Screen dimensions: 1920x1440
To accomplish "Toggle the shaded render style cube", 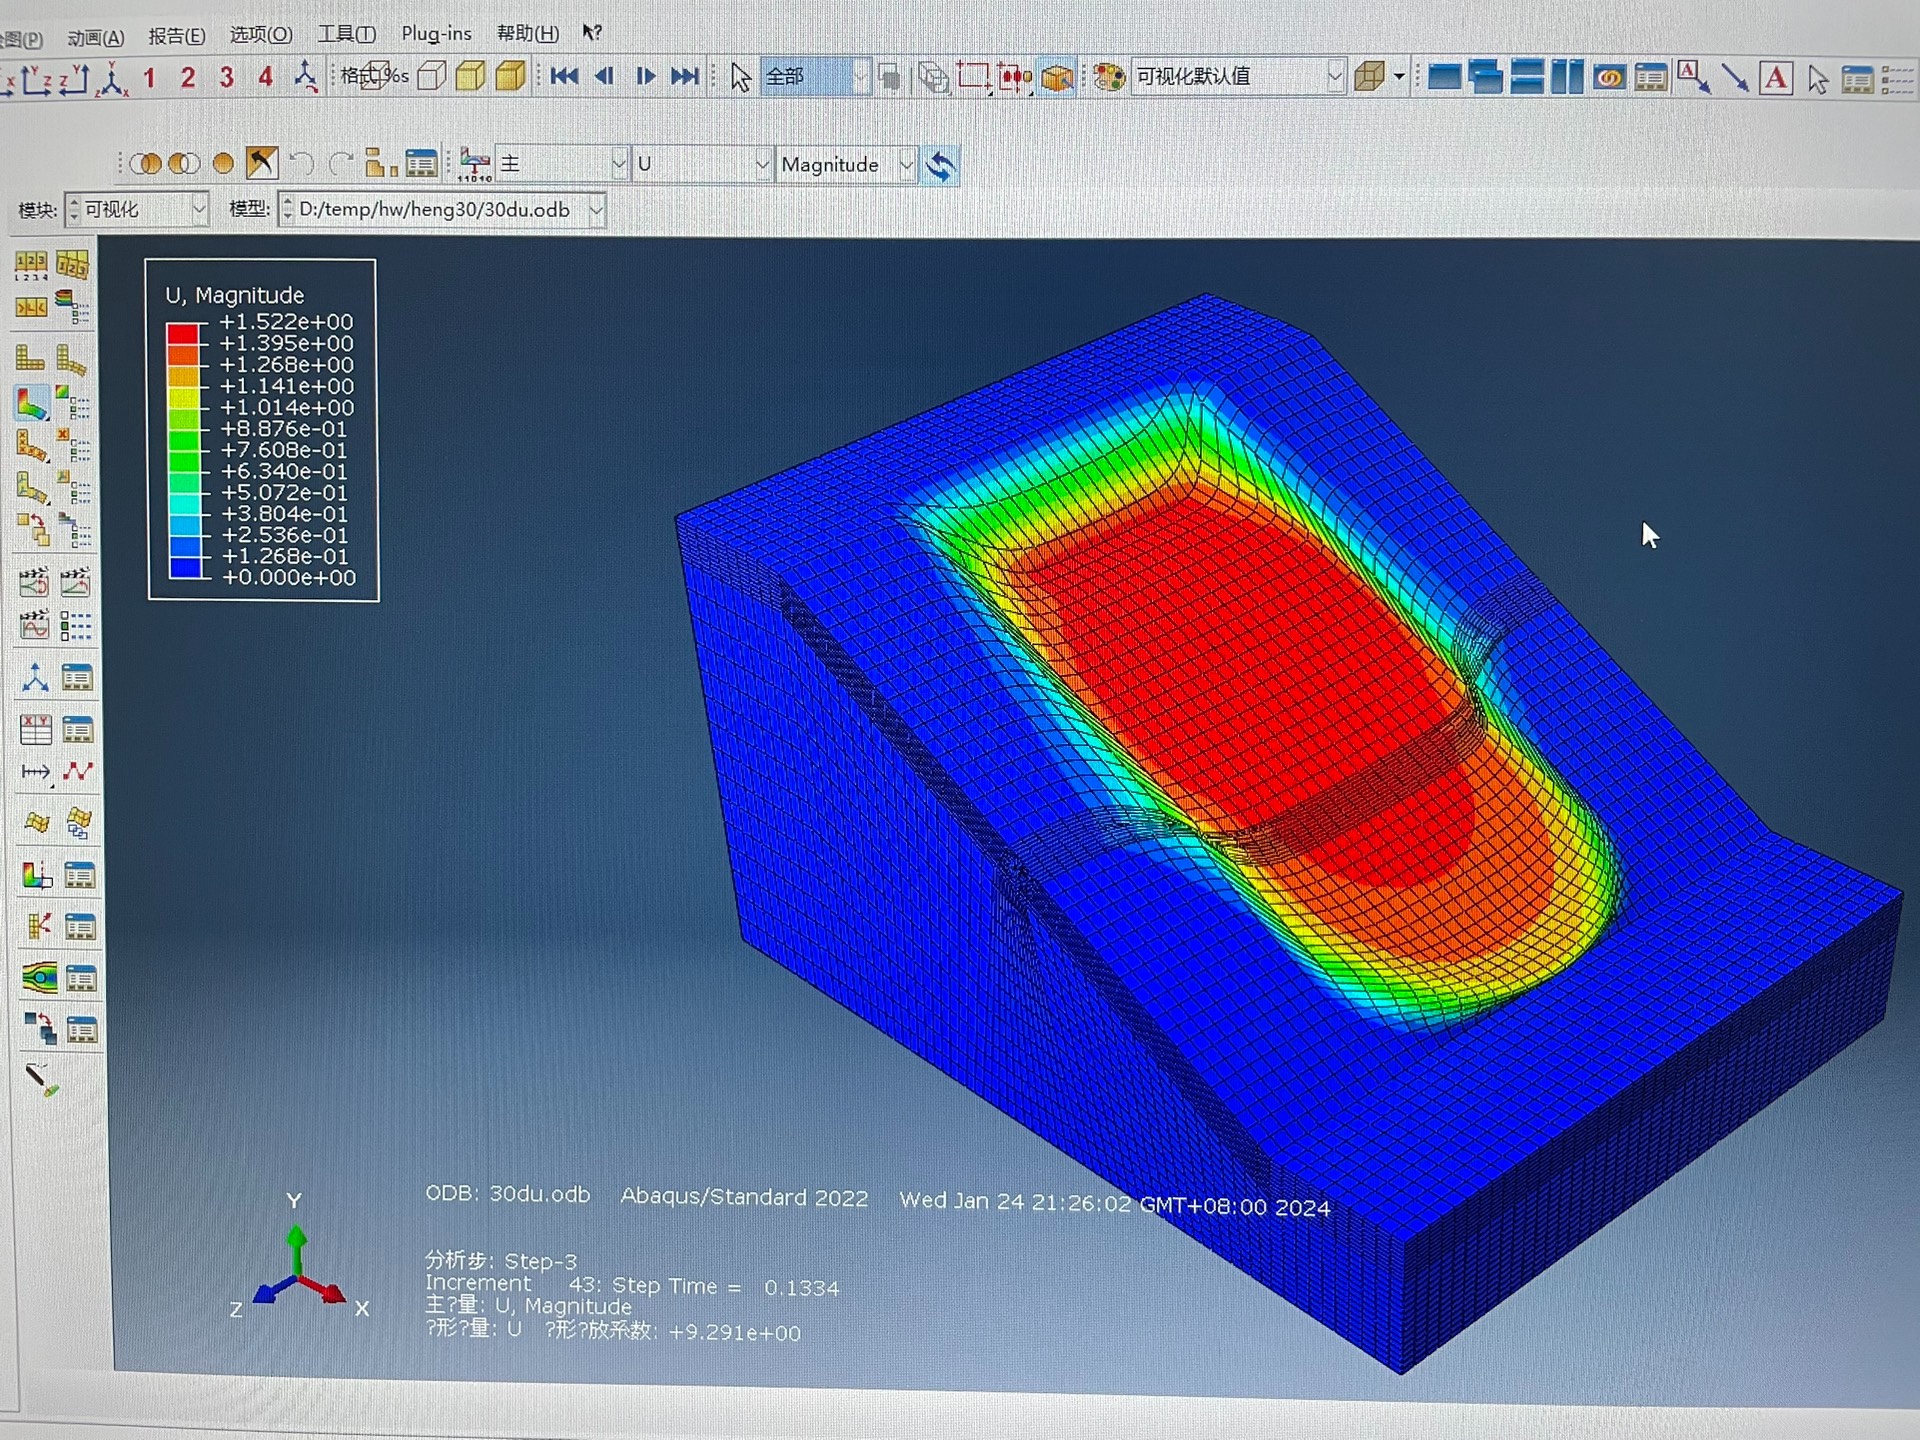I will pos(511,77).
